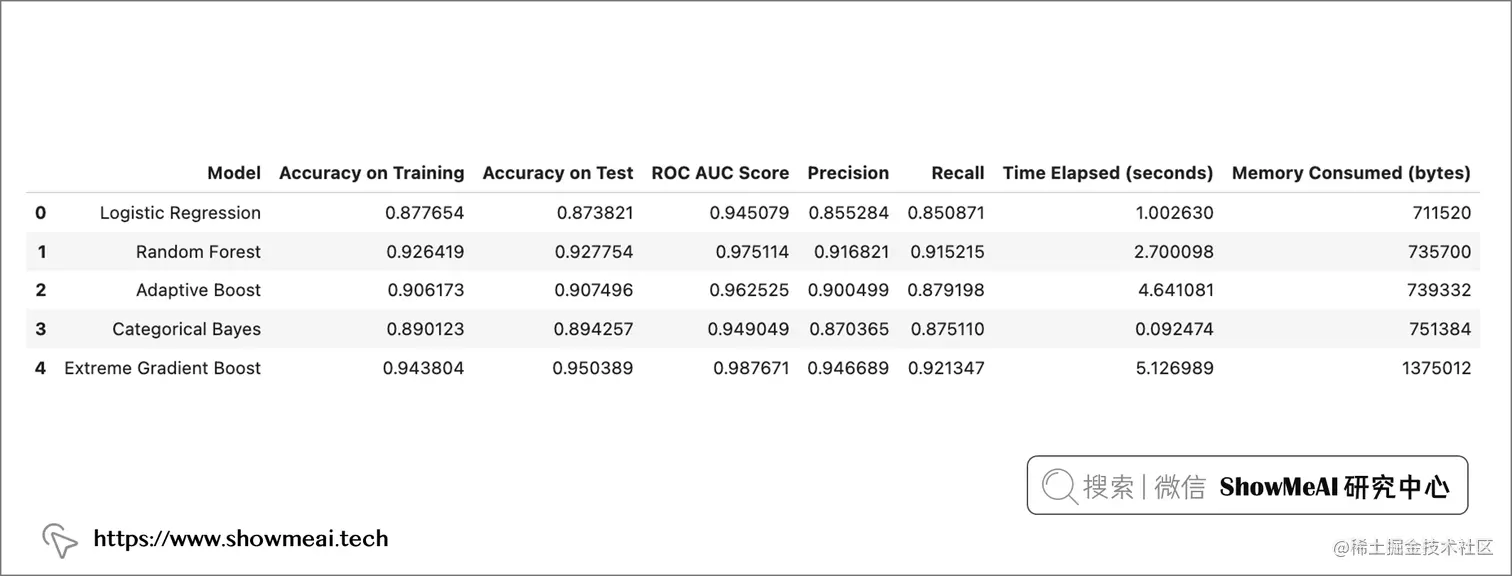
Task: Select the Recall column header
Action: 958,173
